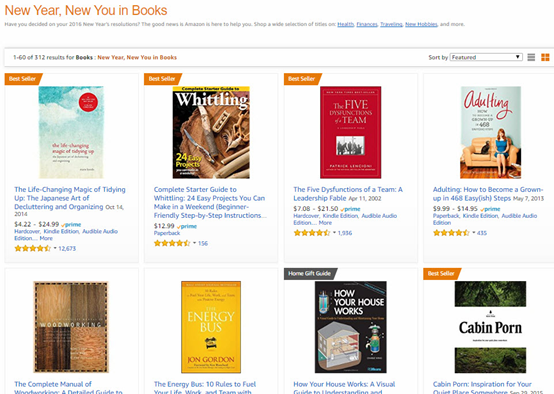Open the Finances category link
This screenshot has width=554, height=394.
[367, 24]
